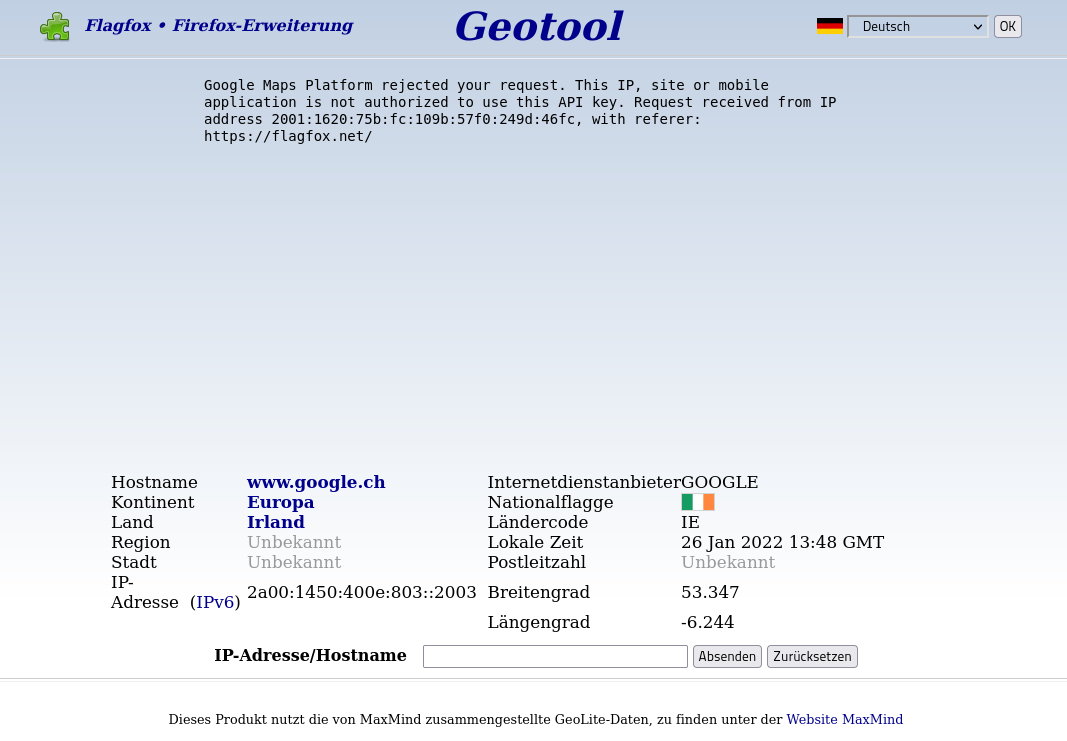Submit the lookup with Absenden button
The image size is (1067, 741).
pyautogui.click(x=727, y=657)
